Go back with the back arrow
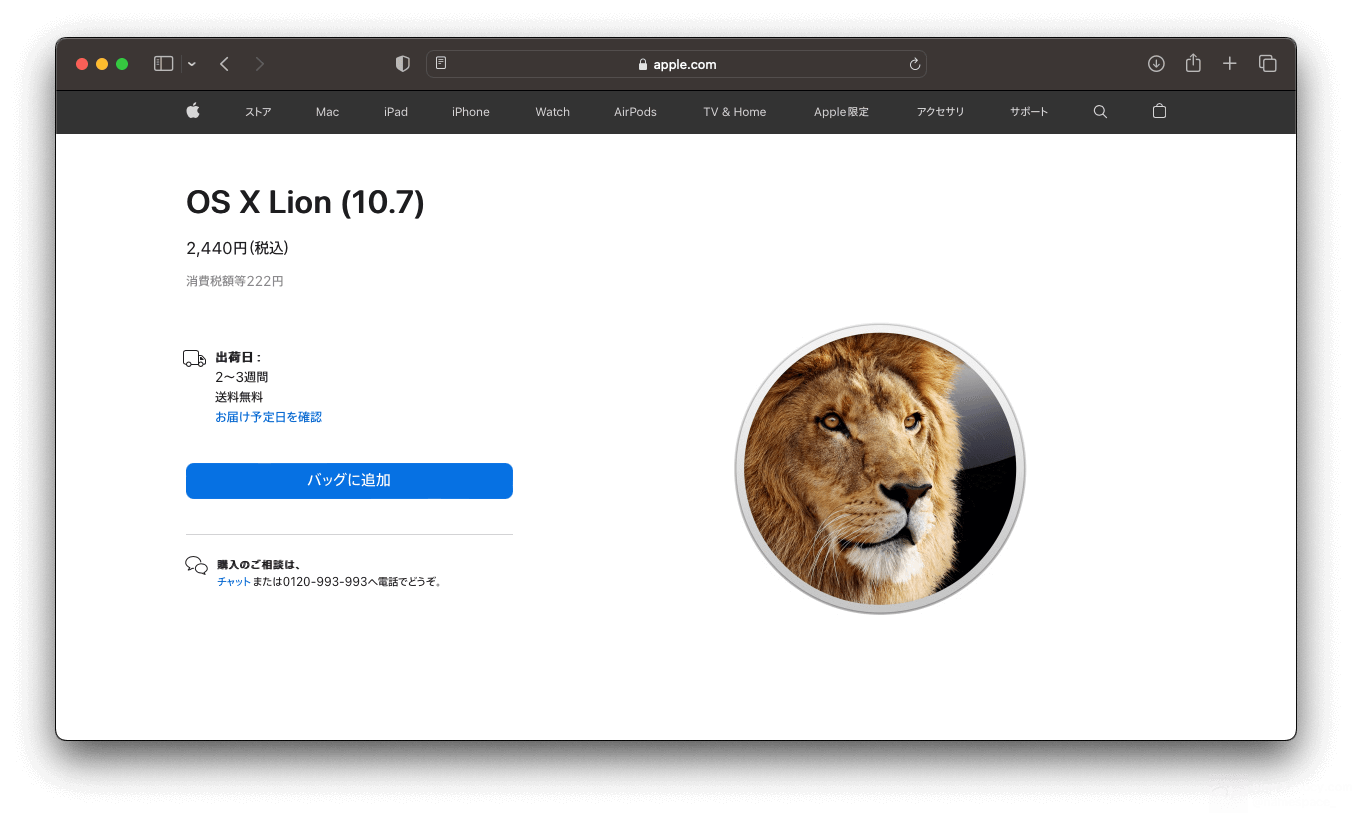 tap(224, 64)
